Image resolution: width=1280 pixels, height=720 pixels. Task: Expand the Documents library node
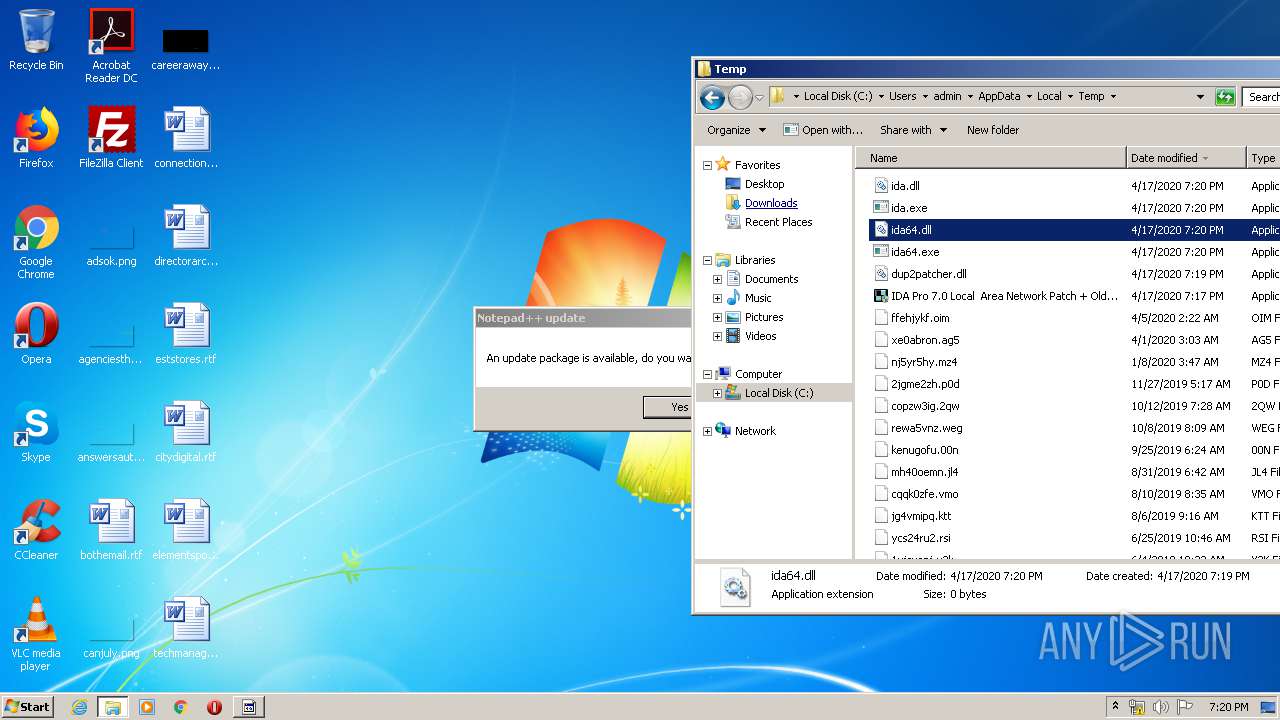pos(717,279)
